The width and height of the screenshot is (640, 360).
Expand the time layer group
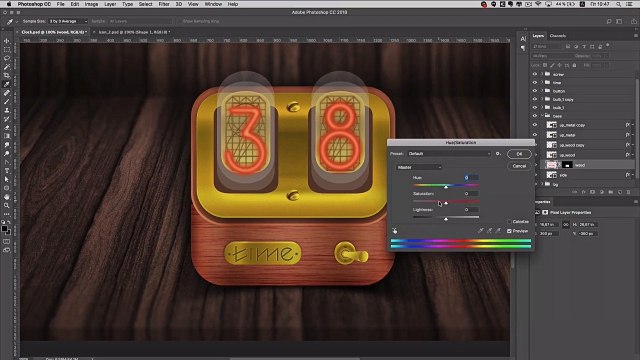[x=542, y=82]
